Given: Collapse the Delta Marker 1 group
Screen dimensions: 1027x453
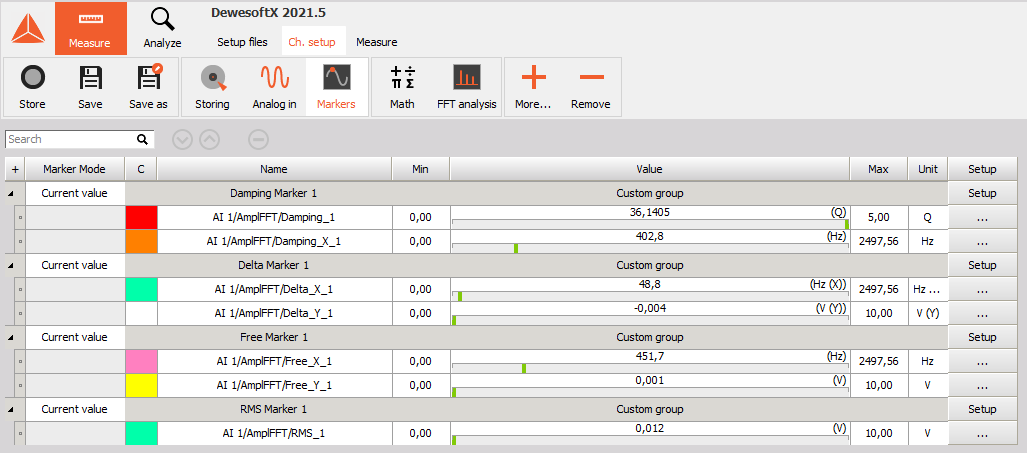Looking at the screenshot, I should [10, 266].
